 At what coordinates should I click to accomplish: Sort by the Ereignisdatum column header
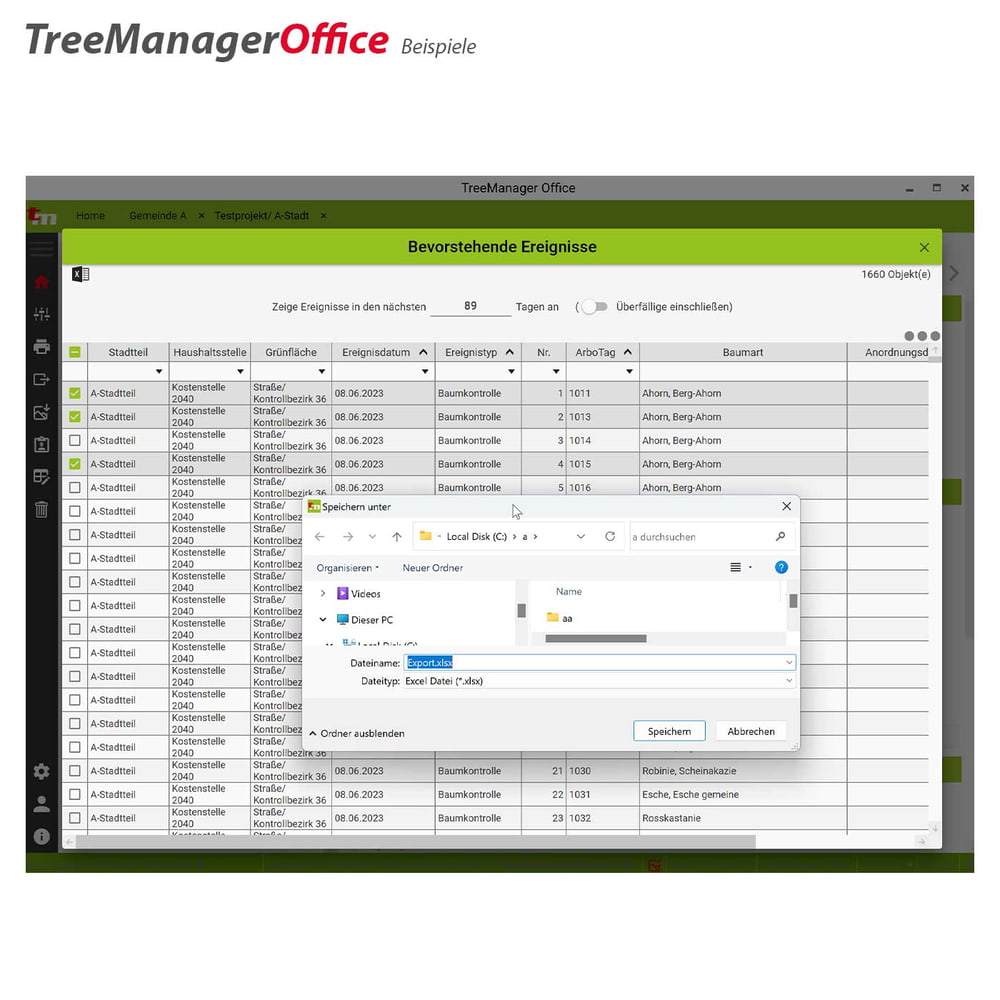click(376, 352)
